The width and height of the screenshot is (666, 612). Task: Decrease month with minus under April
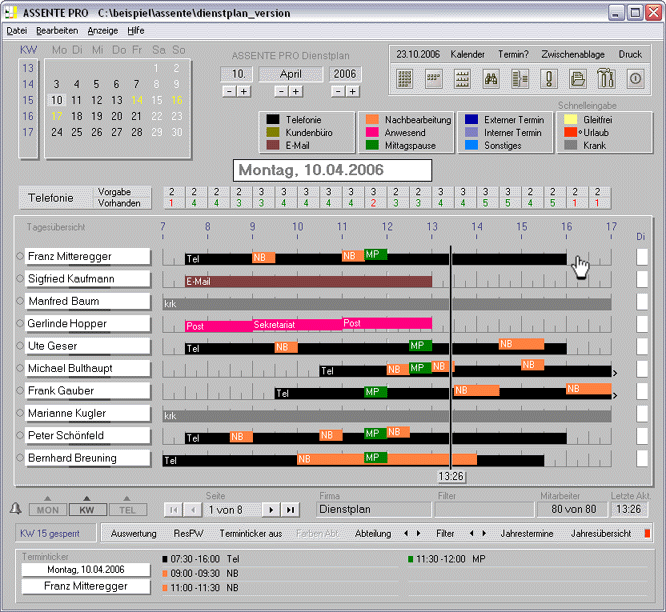tap(281, 91)
